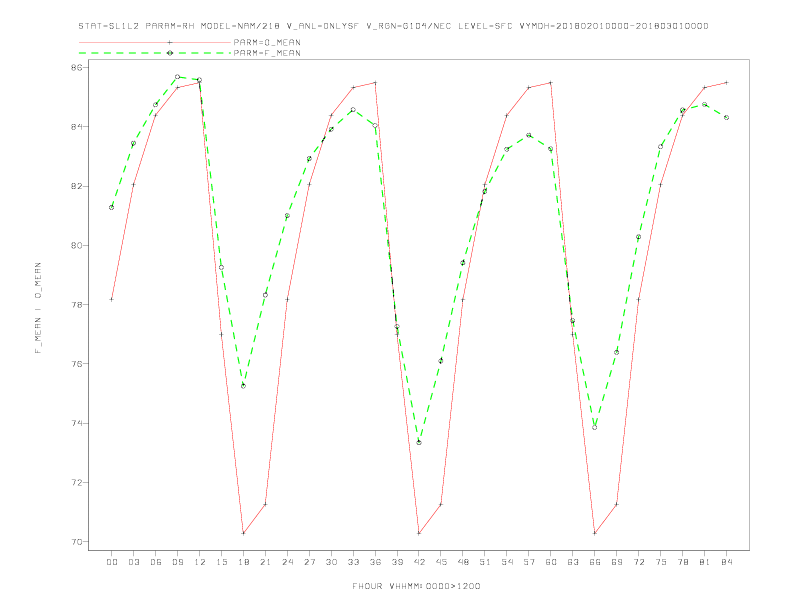Click the O_MEAN plus marker at hour 00
792x612 pixels.
[112, 299]
